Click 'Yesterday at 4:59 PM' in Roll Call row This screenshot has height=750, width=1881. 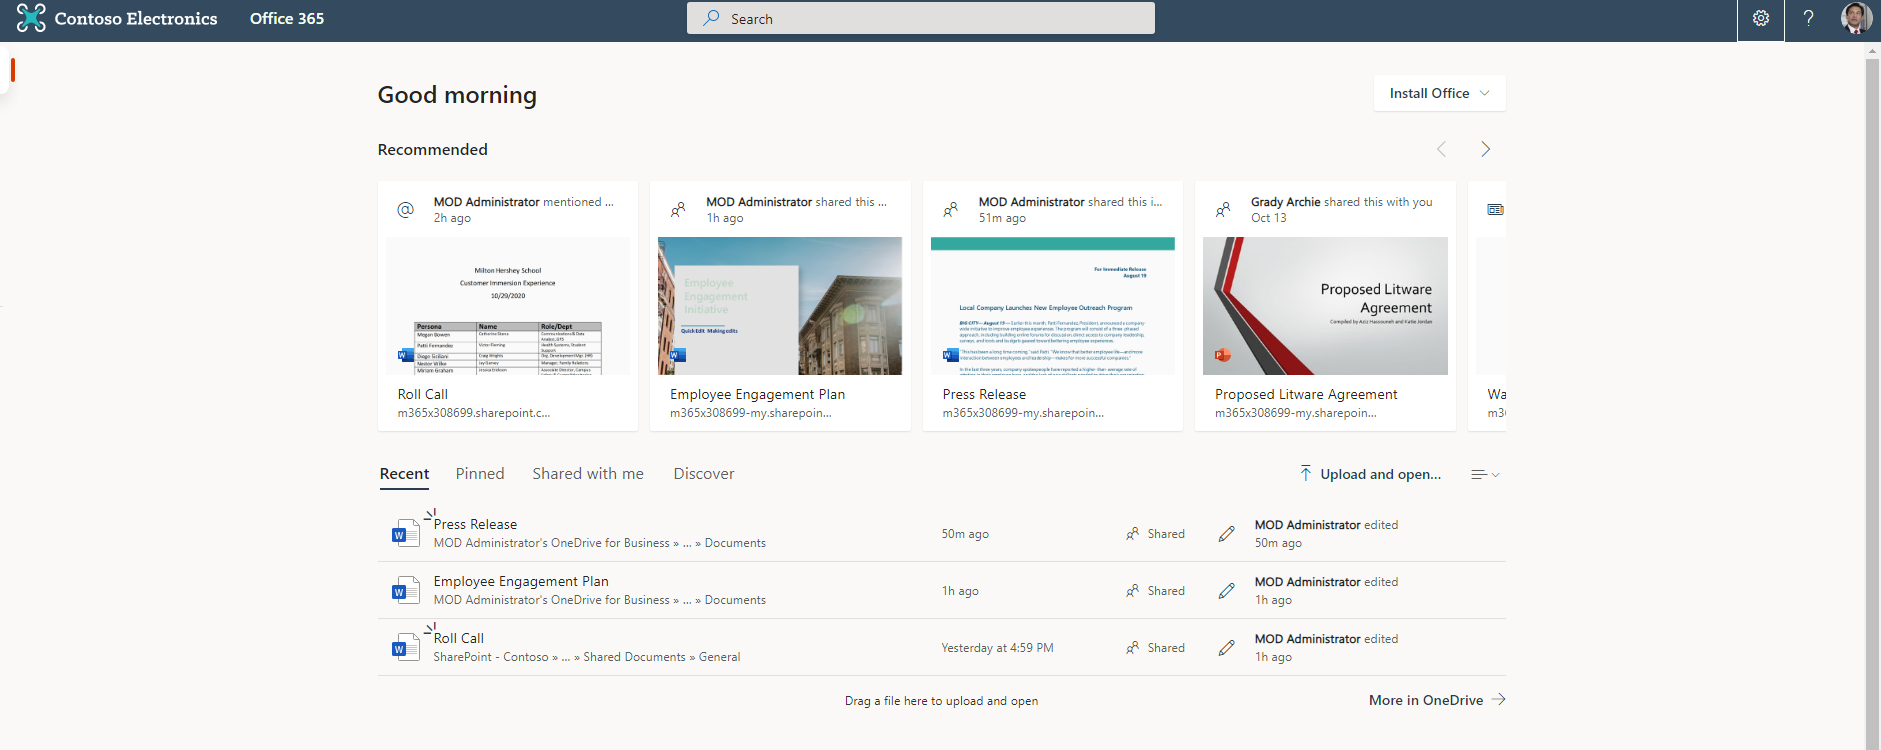[997, 648]
